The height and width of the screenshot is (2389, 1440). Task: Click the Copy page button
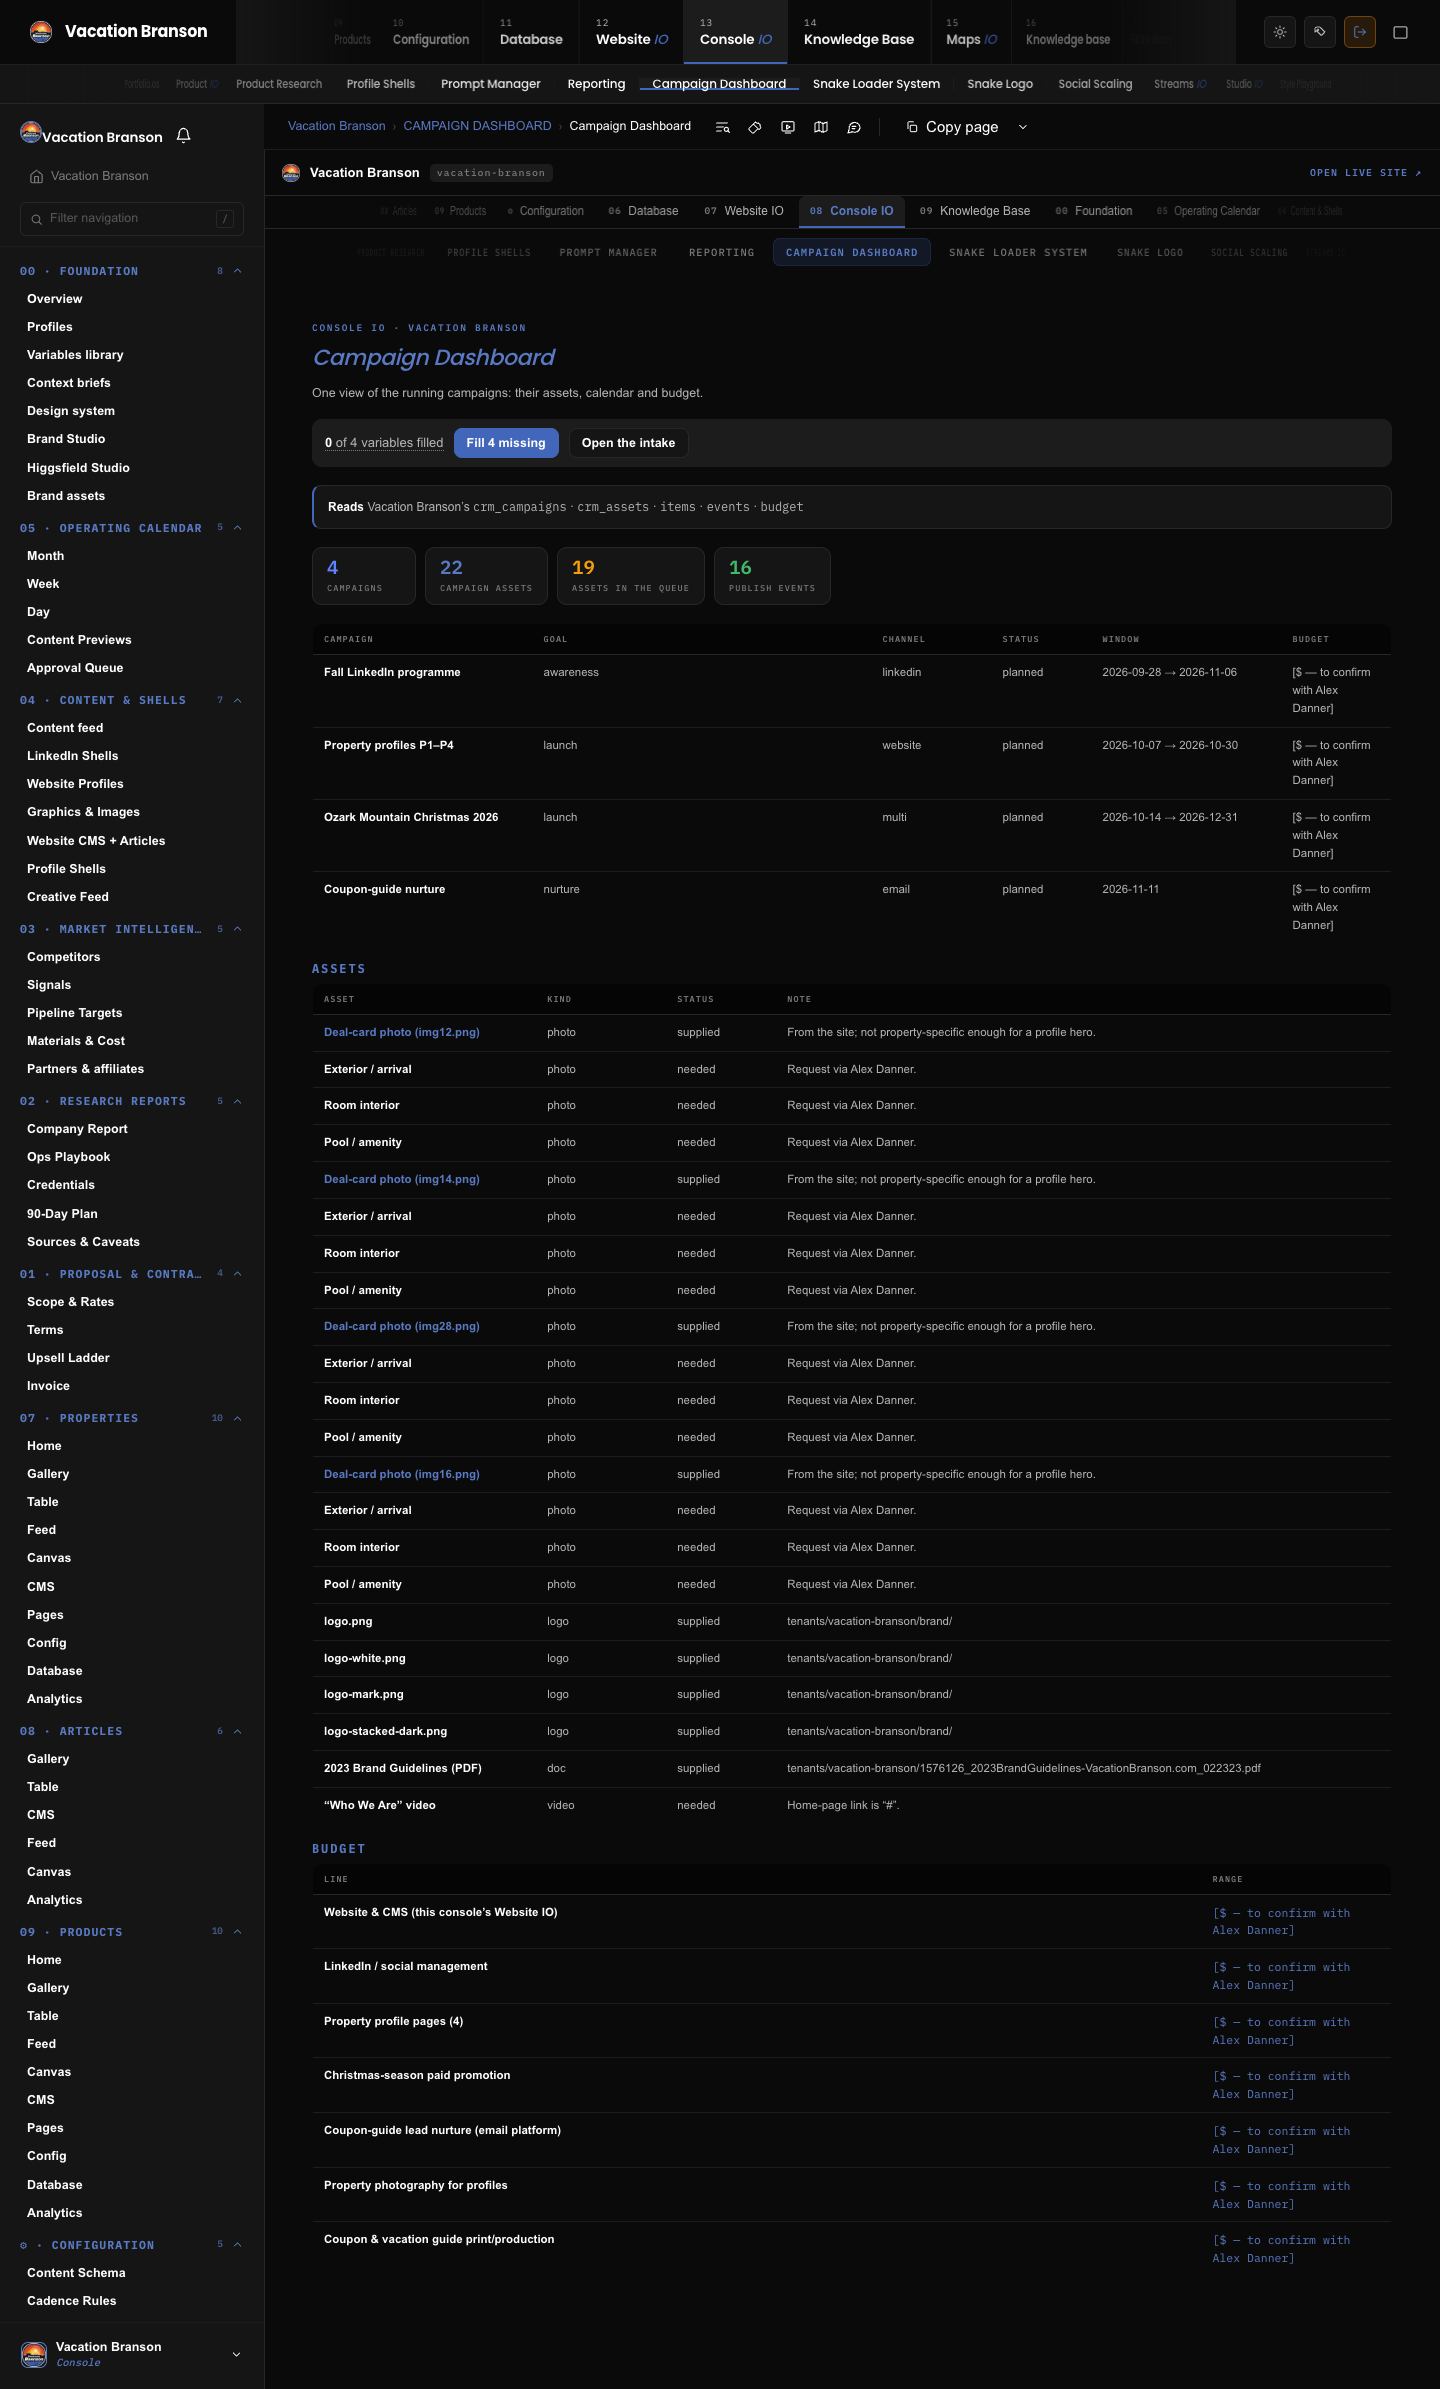952,127
